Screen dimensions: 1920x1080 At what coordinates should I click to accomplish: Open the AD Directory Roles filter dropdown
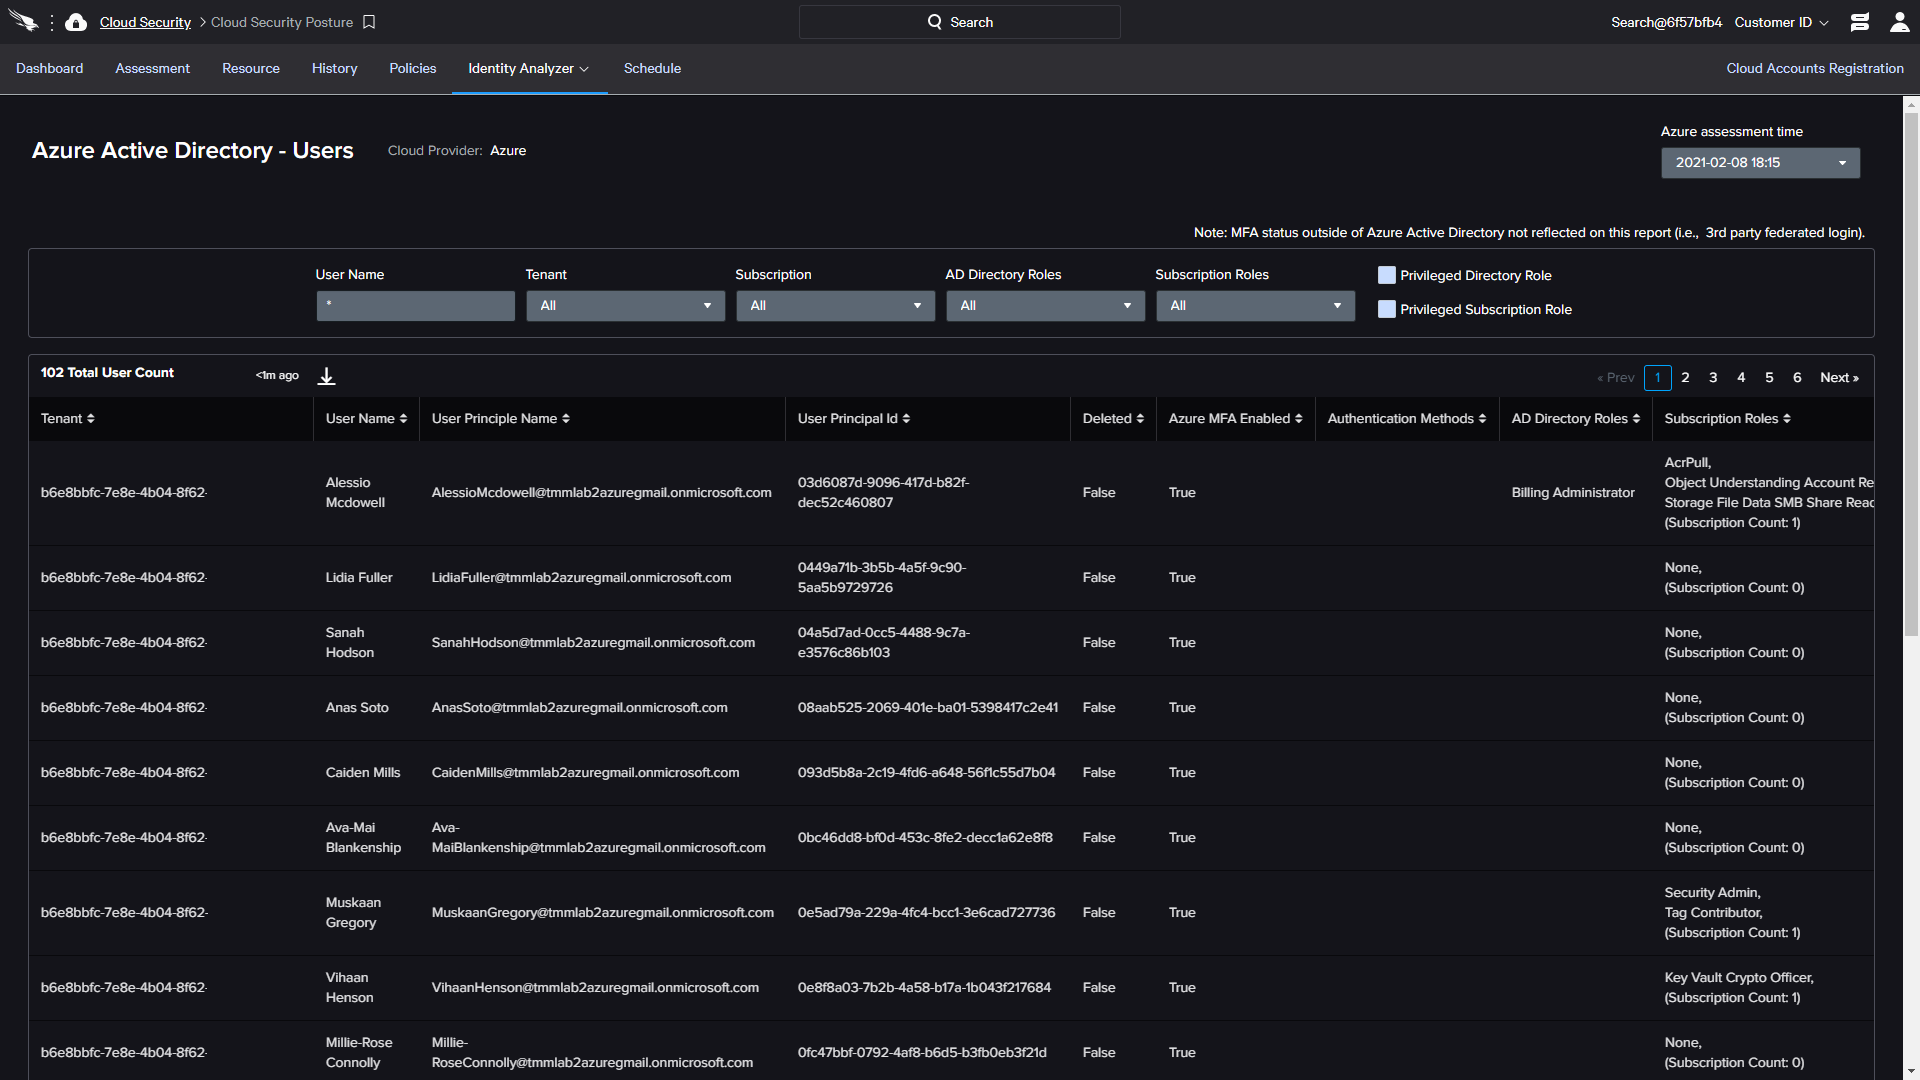click(x=1045, y=306)
